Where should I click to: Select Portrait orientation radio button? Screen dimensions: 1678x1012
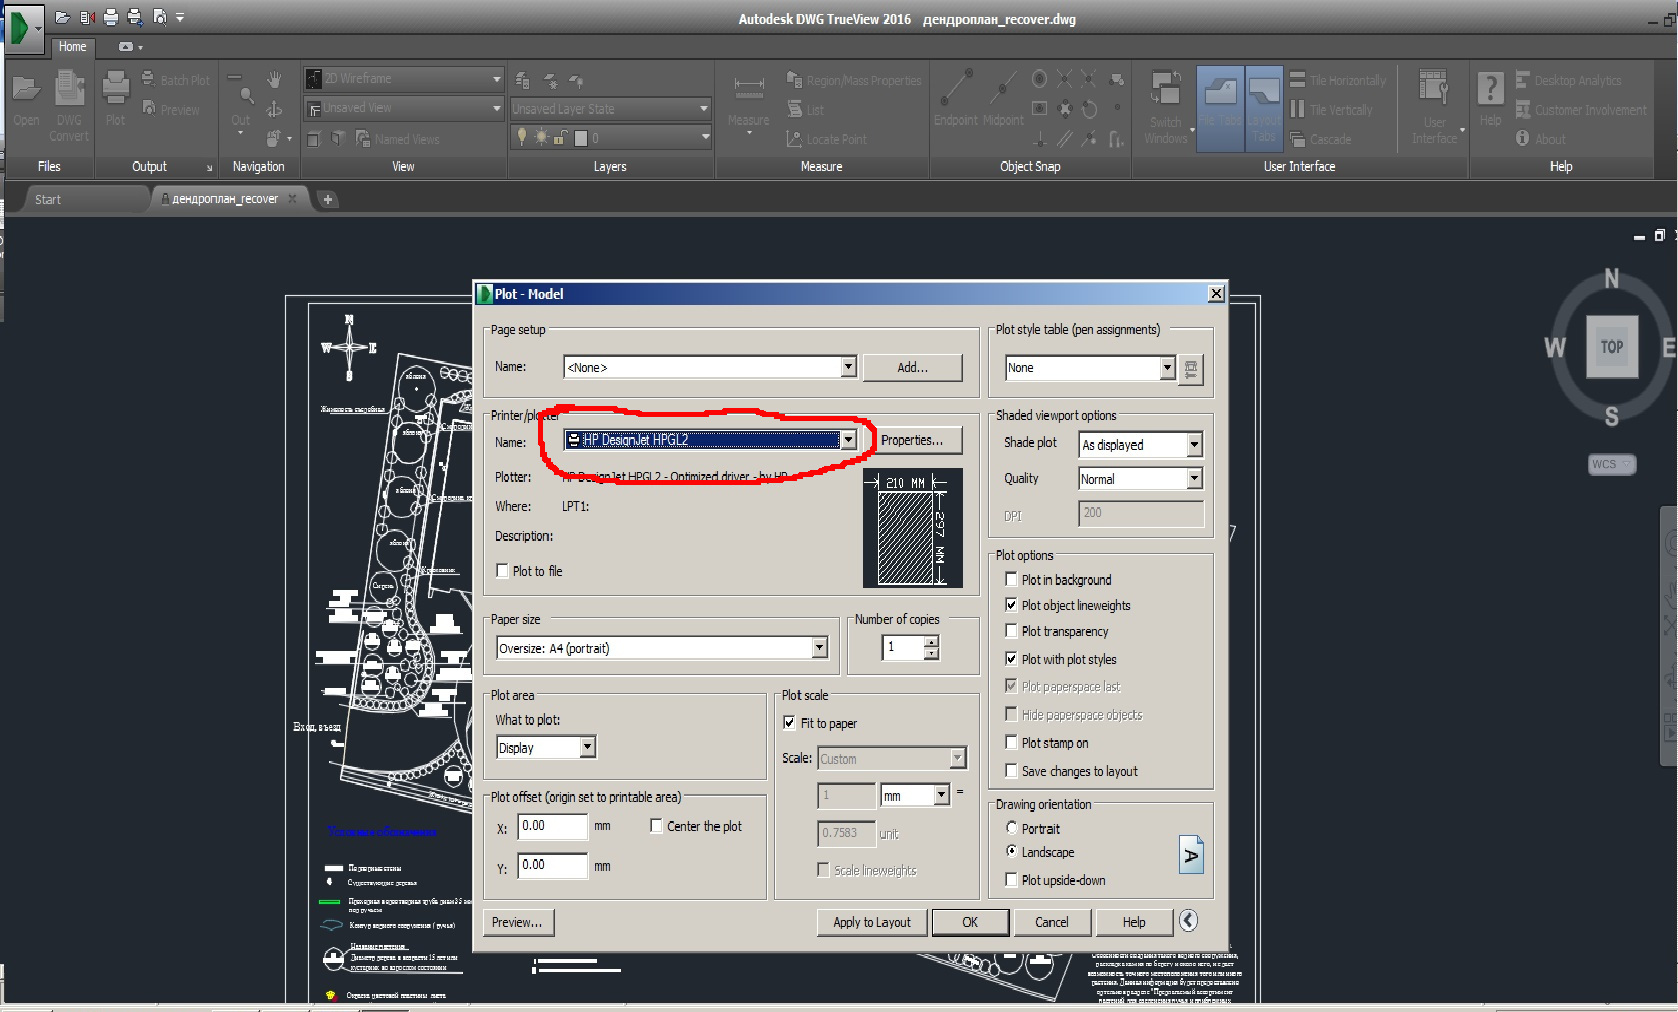tap(1011, 828)
